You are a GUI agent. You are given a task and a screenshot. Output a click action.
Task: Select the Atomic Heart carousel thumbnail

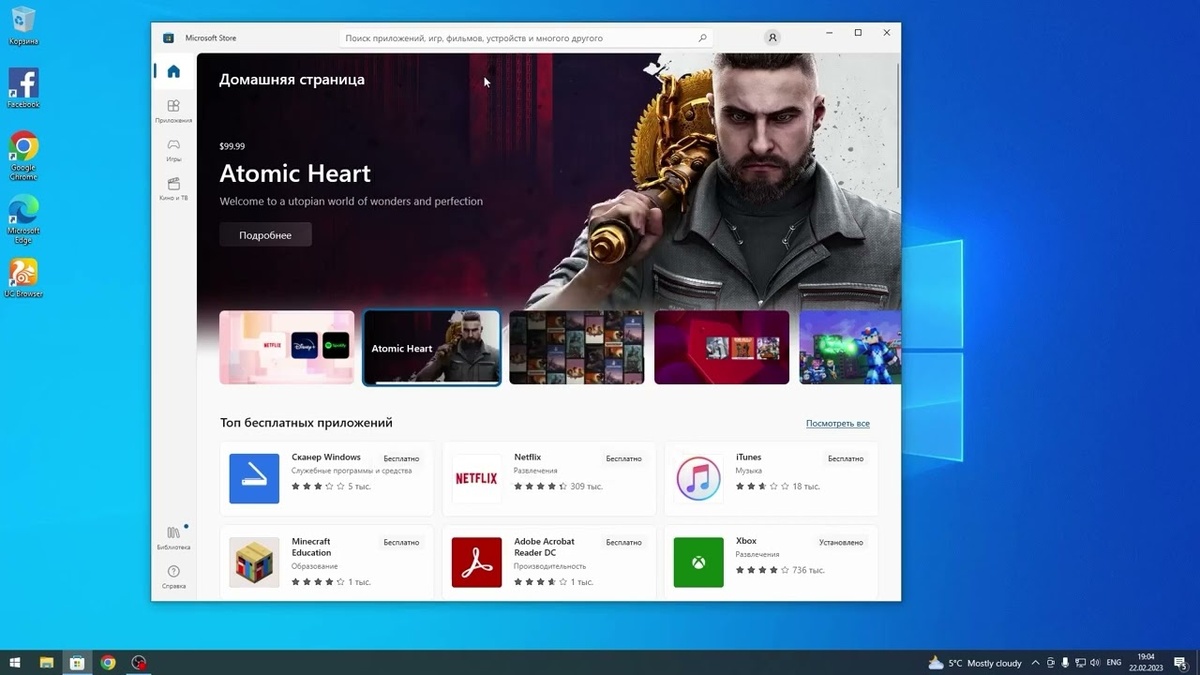pos(432,347)
